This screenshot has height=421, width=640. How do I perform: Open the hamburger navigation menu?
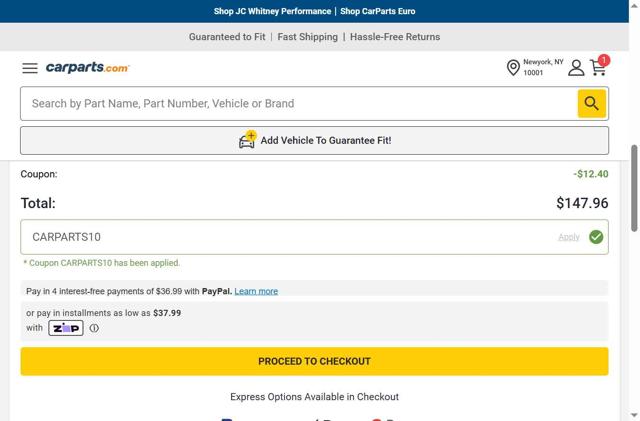30,68
